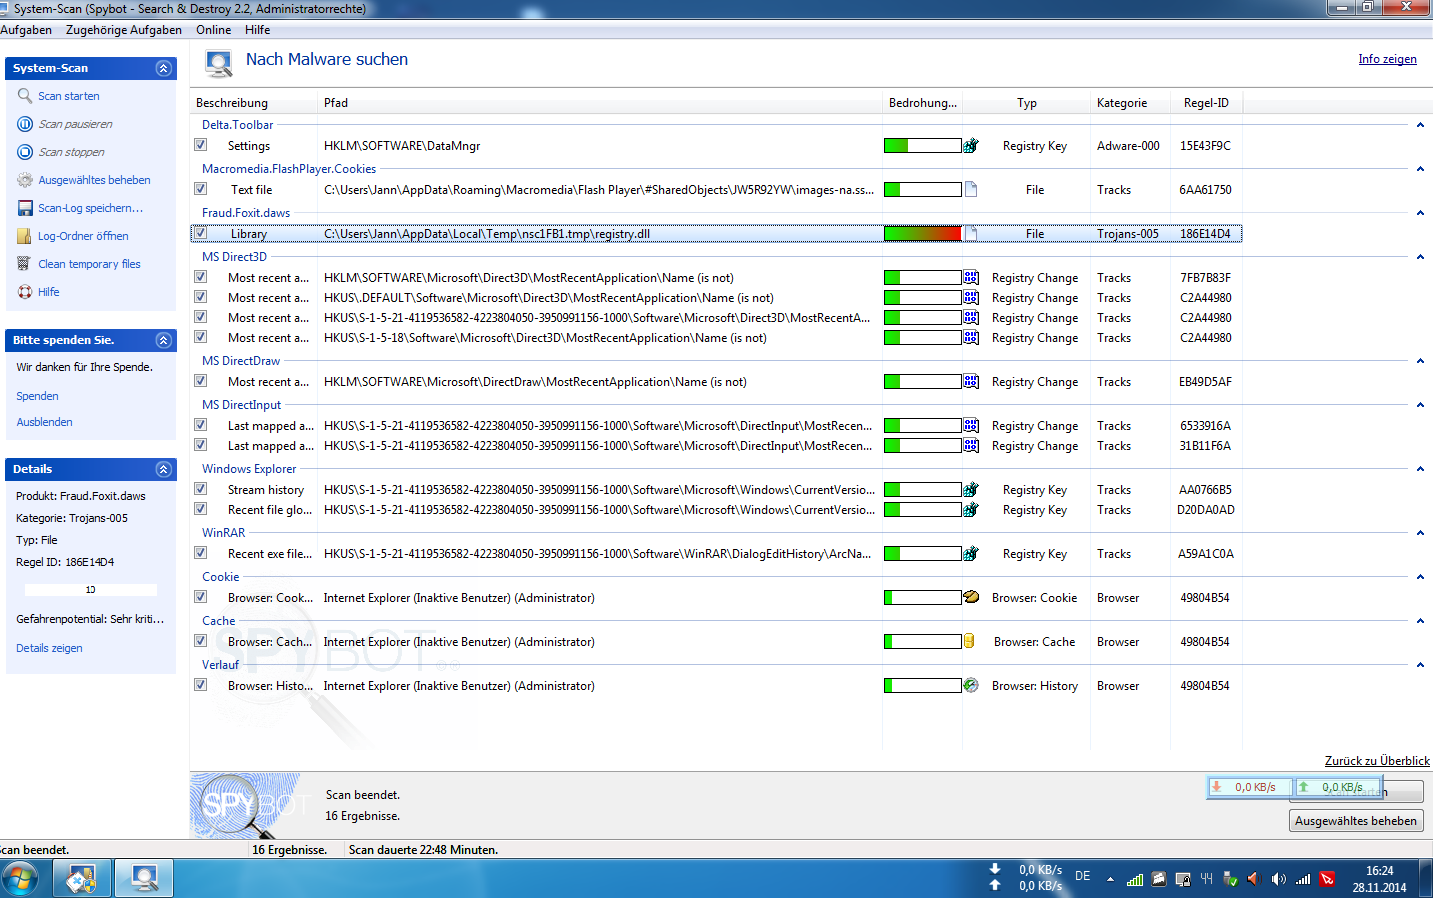Toggle checkbox for DirectDraw Most recent row

[200, 381]
